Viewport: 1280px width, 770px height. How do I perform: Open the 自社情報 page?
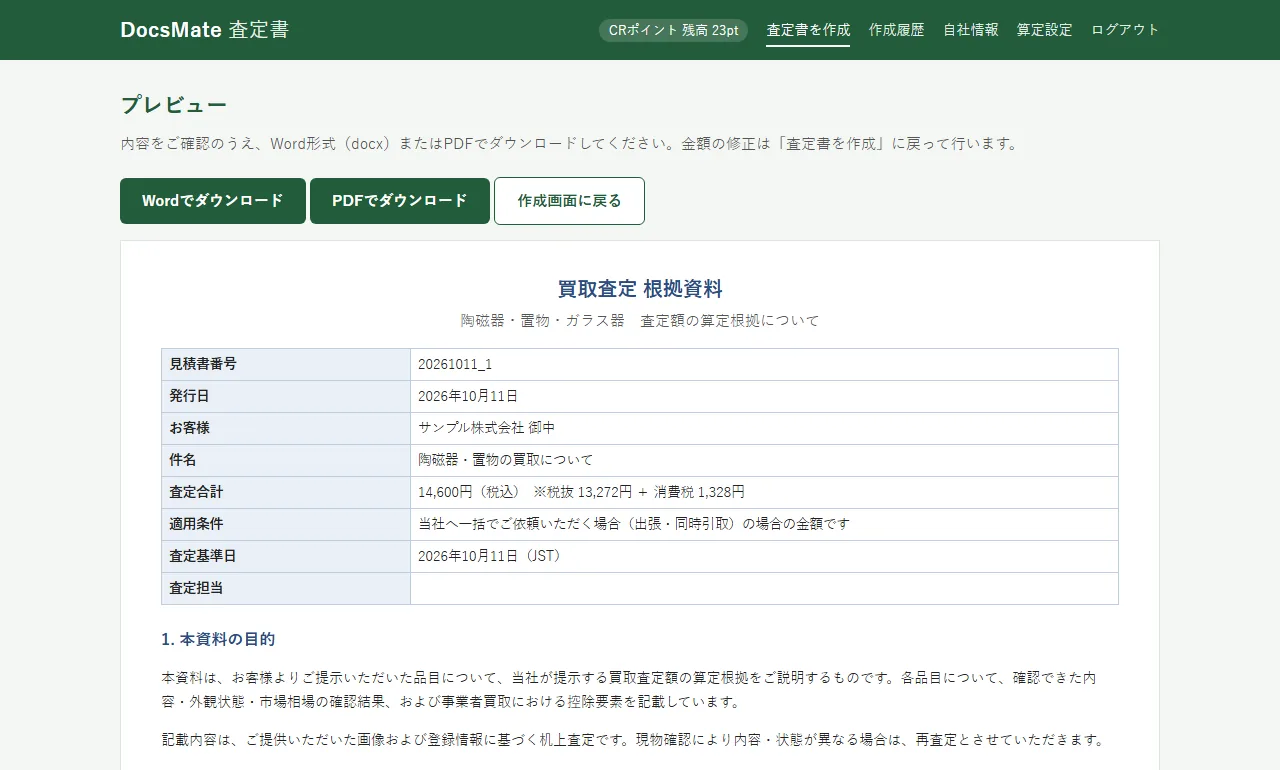point(971,30)
